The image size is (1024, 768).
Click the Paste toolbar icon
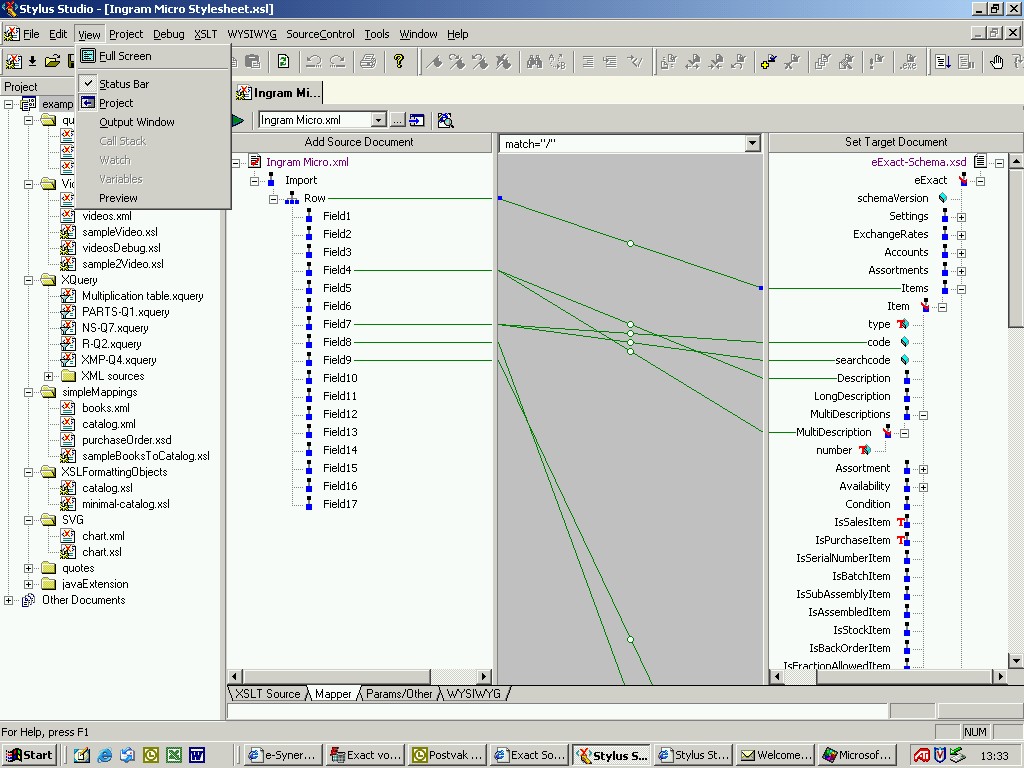point(252,61)
